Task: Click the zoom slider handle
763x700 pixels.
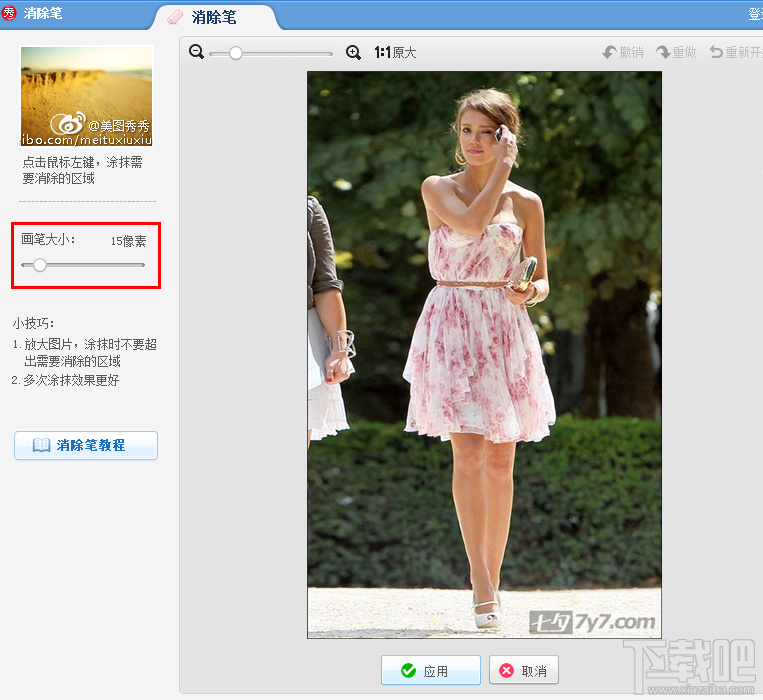Action: (236, 53)
